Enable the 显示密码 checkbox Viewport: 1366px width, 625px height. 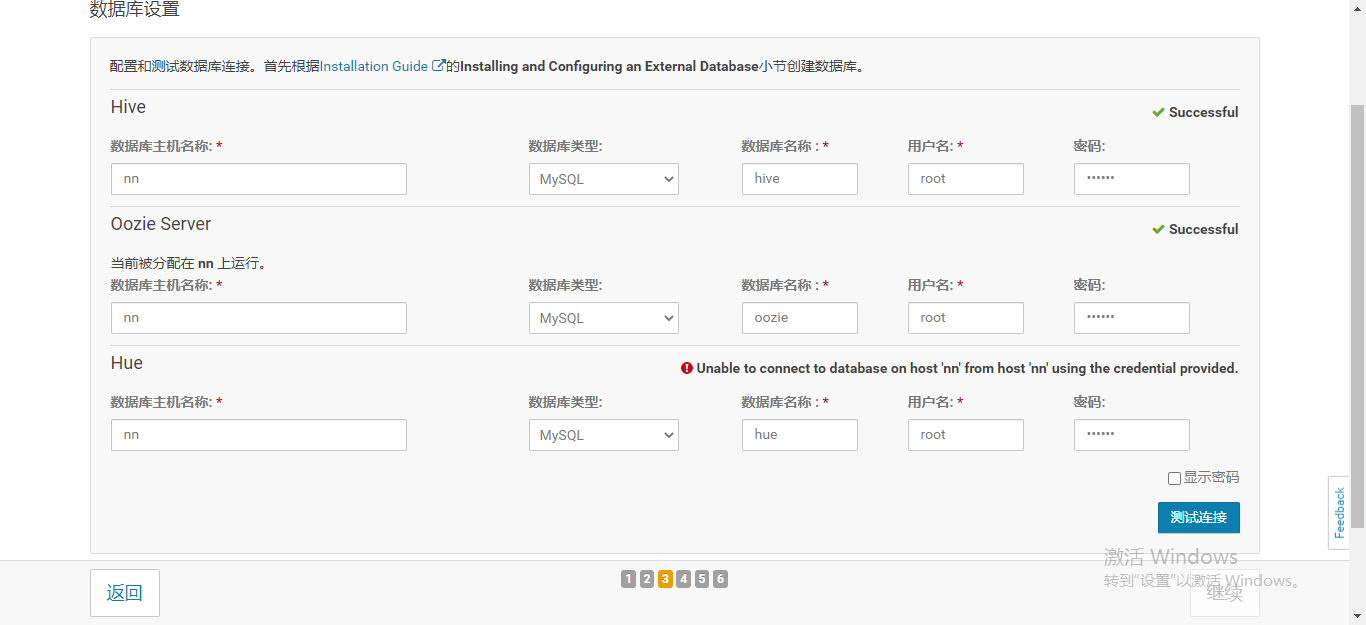click(x=1174, y=479)
